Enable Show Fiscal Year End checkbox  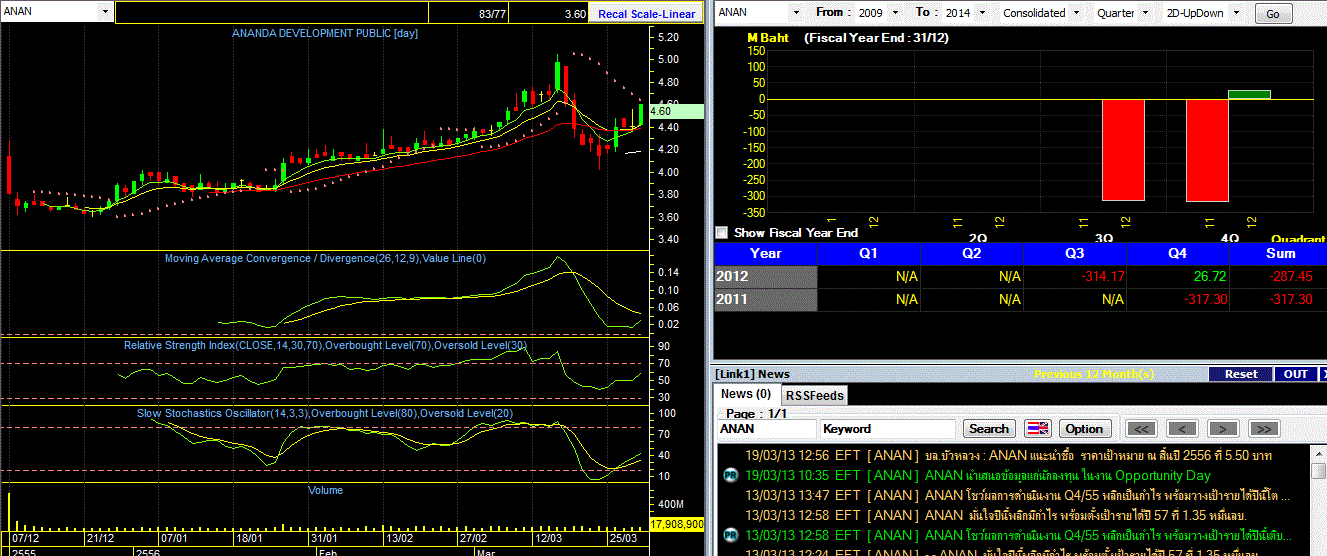click(x=722, y=232)
